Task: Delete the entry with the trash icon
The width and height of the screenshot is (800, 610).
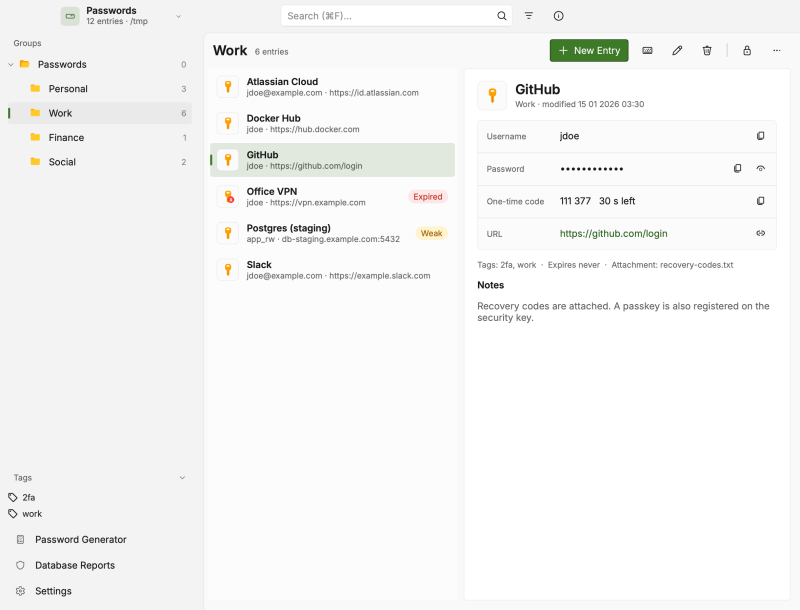Action: point(707,50)
